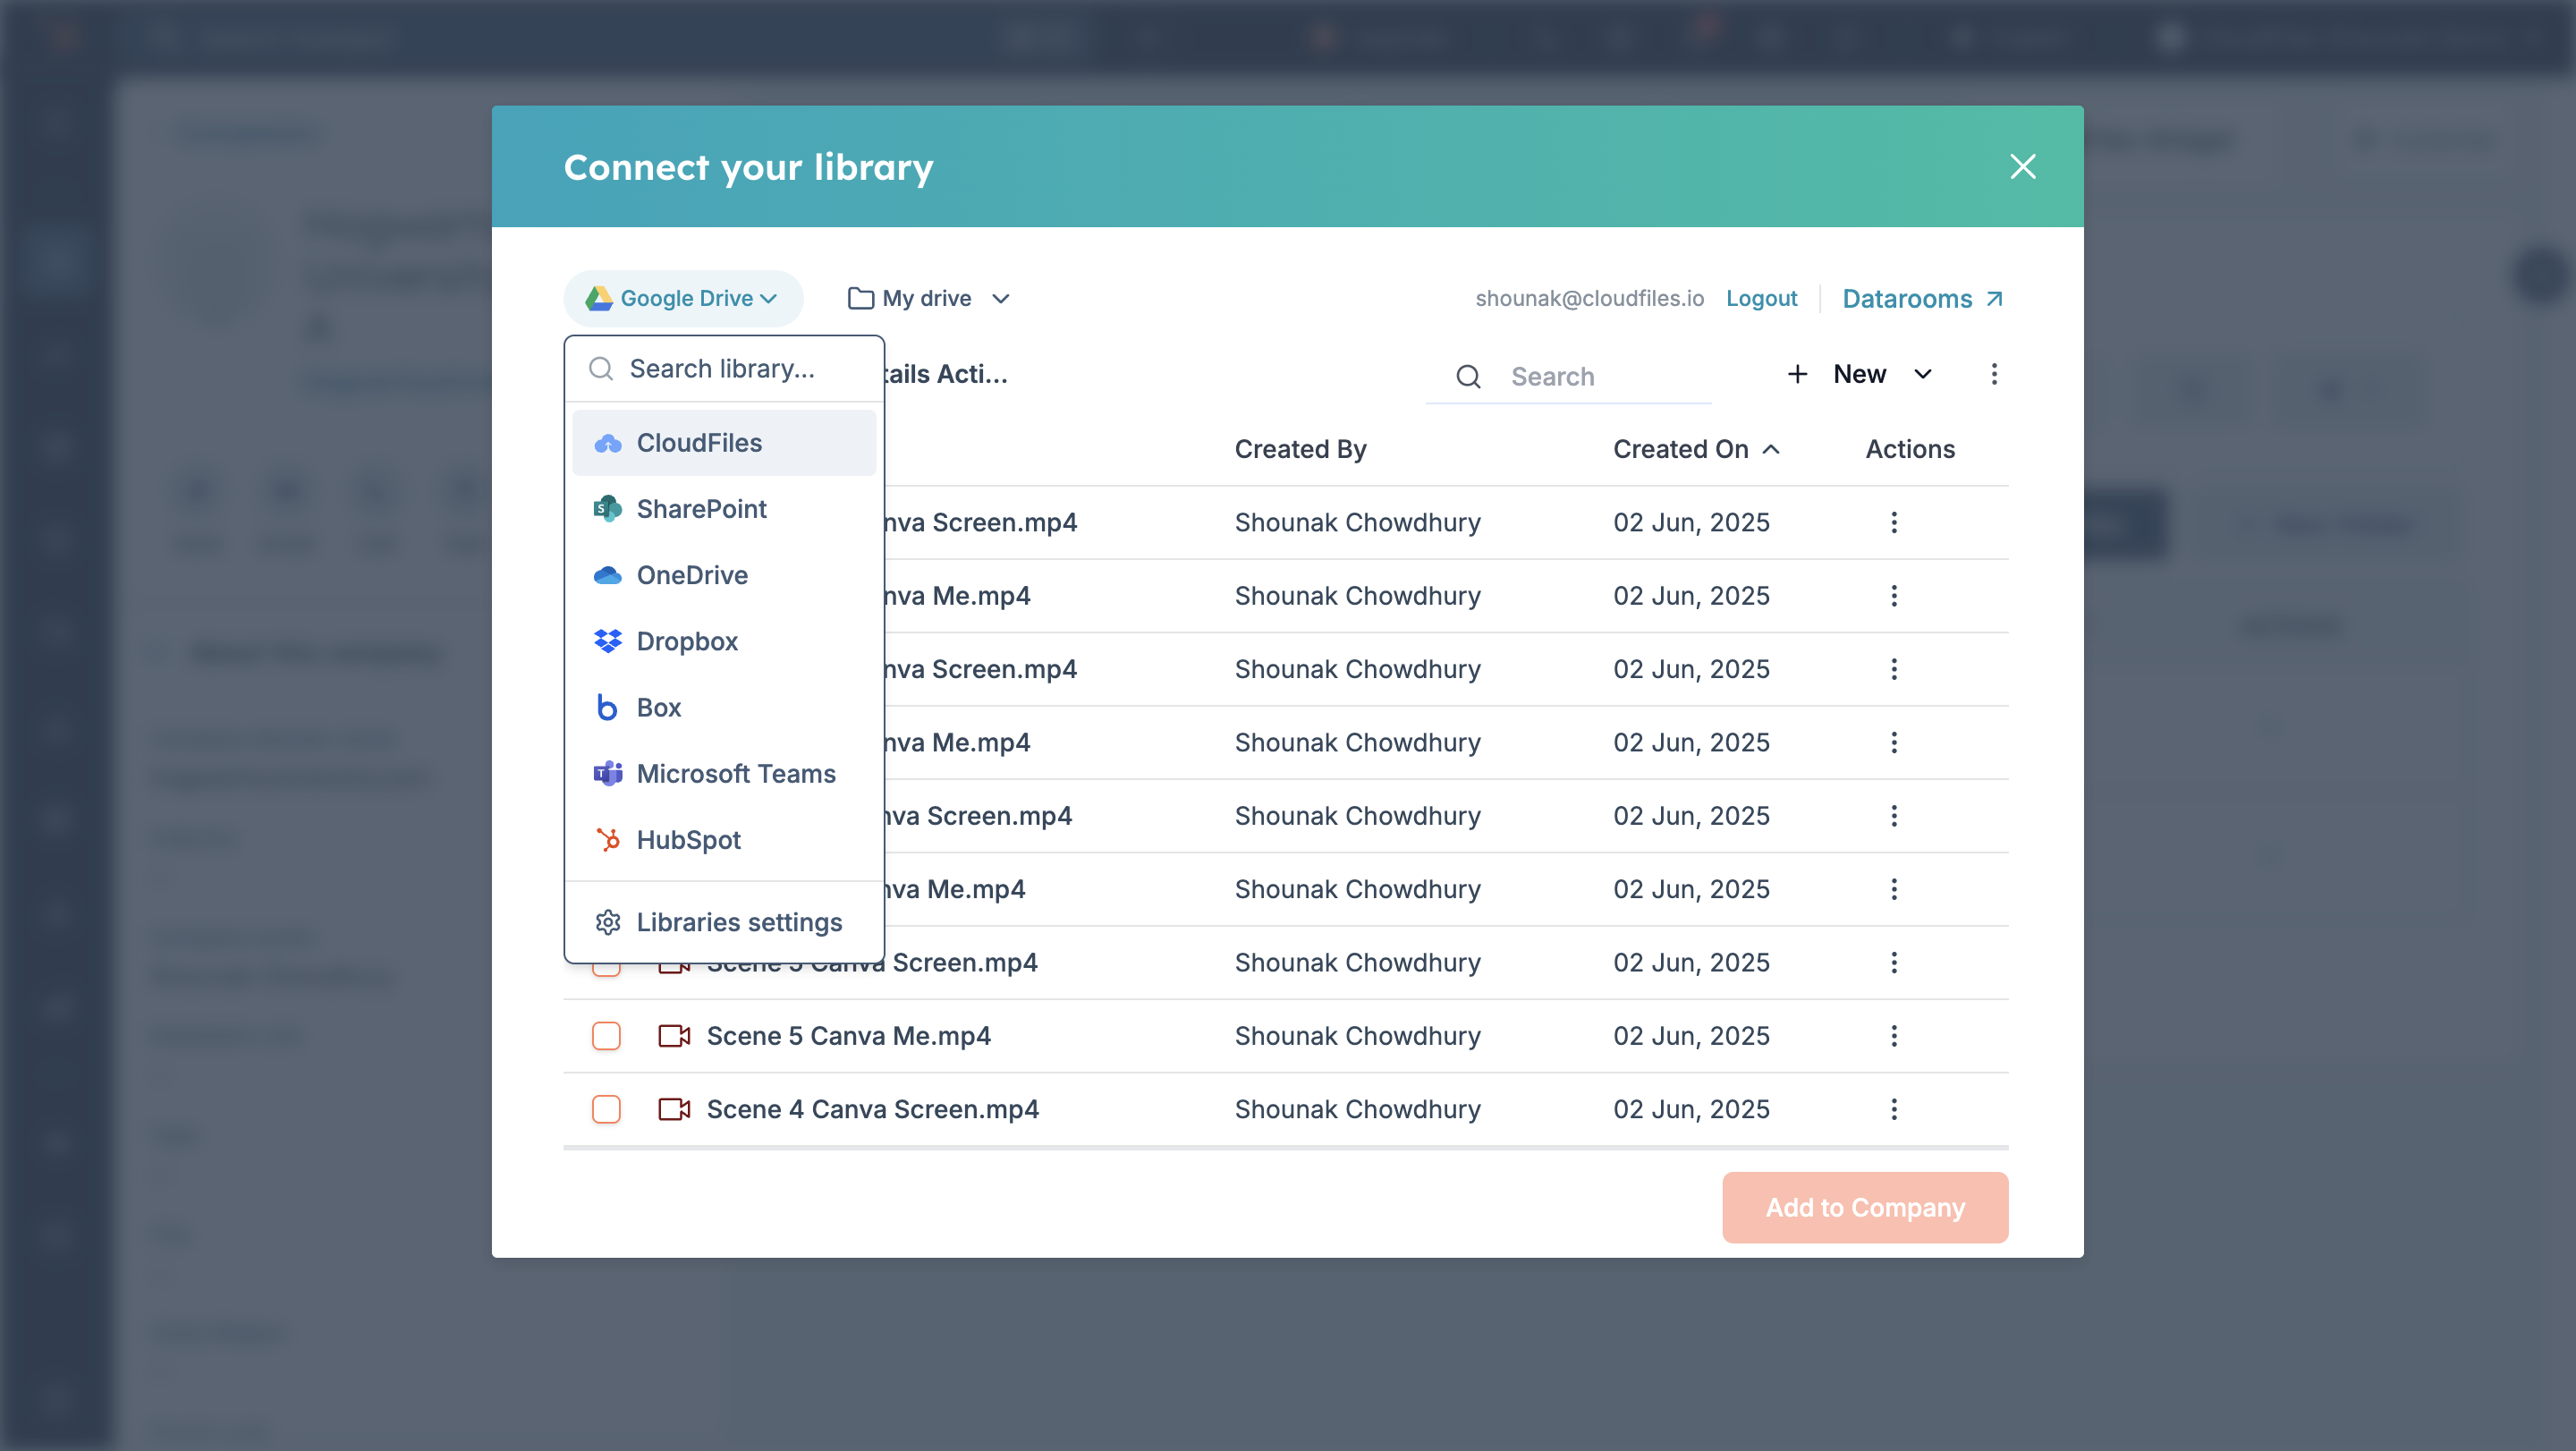Click the shounak@cloudfiles.io account email
Screen dimensions: 2576x1451
pyautogui.click(x=1589, y=298)
